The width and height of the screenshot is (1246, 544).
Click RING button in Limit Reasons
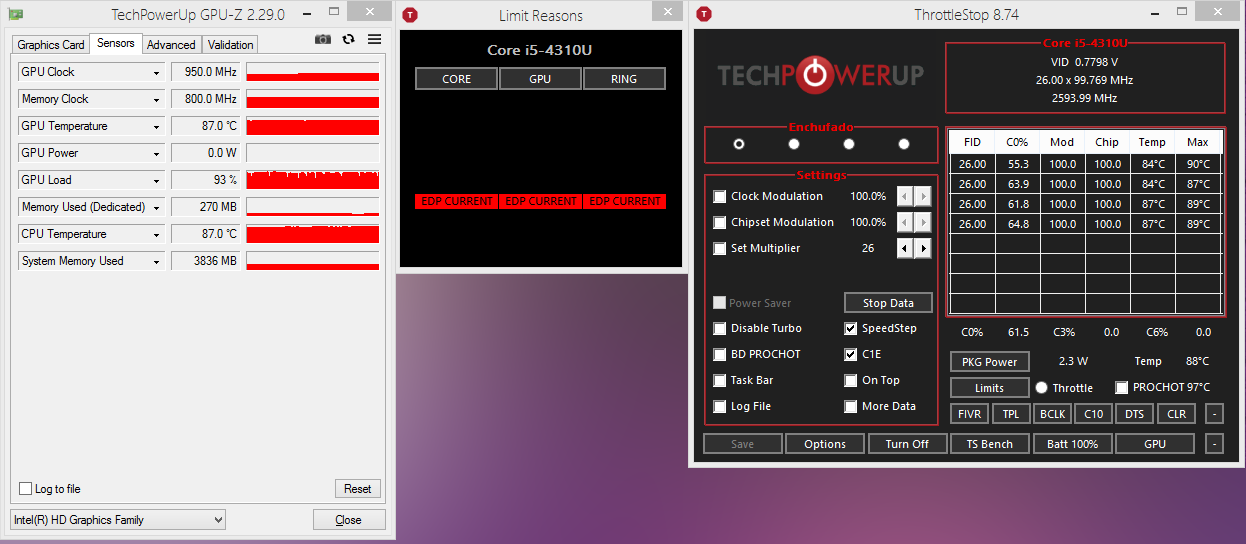coord(624,79)
